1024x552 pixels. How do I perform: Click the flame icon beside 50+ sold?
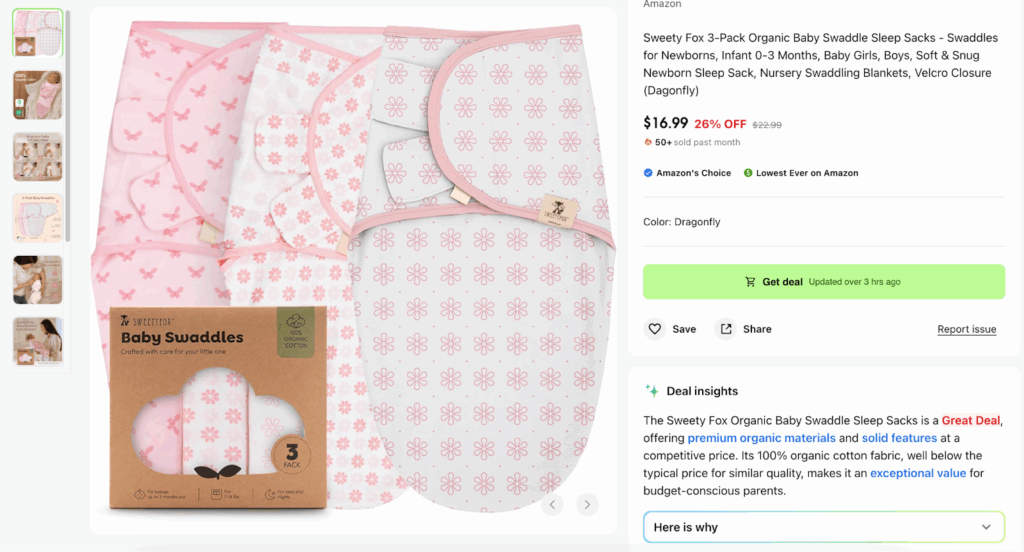648,143
